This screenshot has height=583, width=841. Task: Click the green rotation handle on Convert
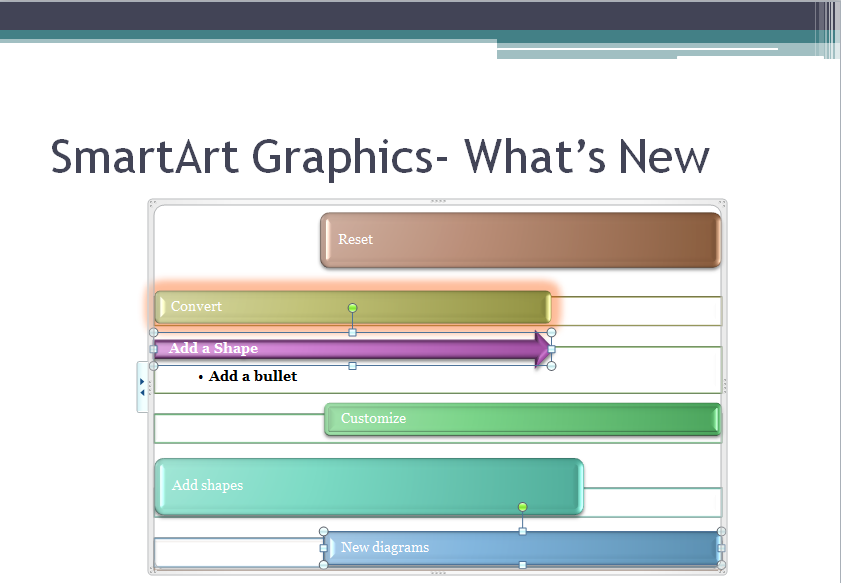point(352,306)
